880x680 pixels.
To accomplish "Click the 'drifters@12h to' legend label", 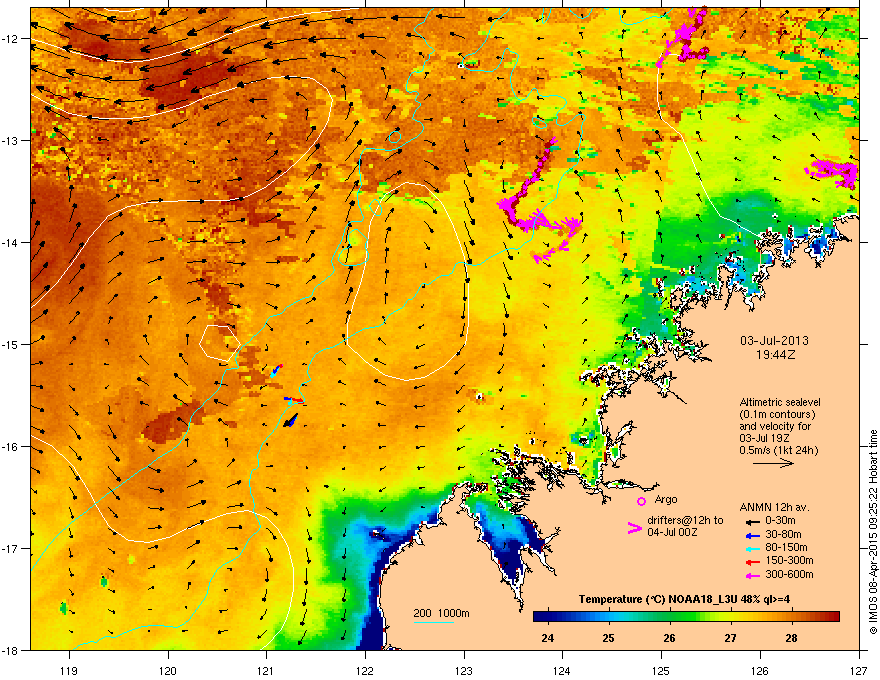I will click(x=685, y=521).
